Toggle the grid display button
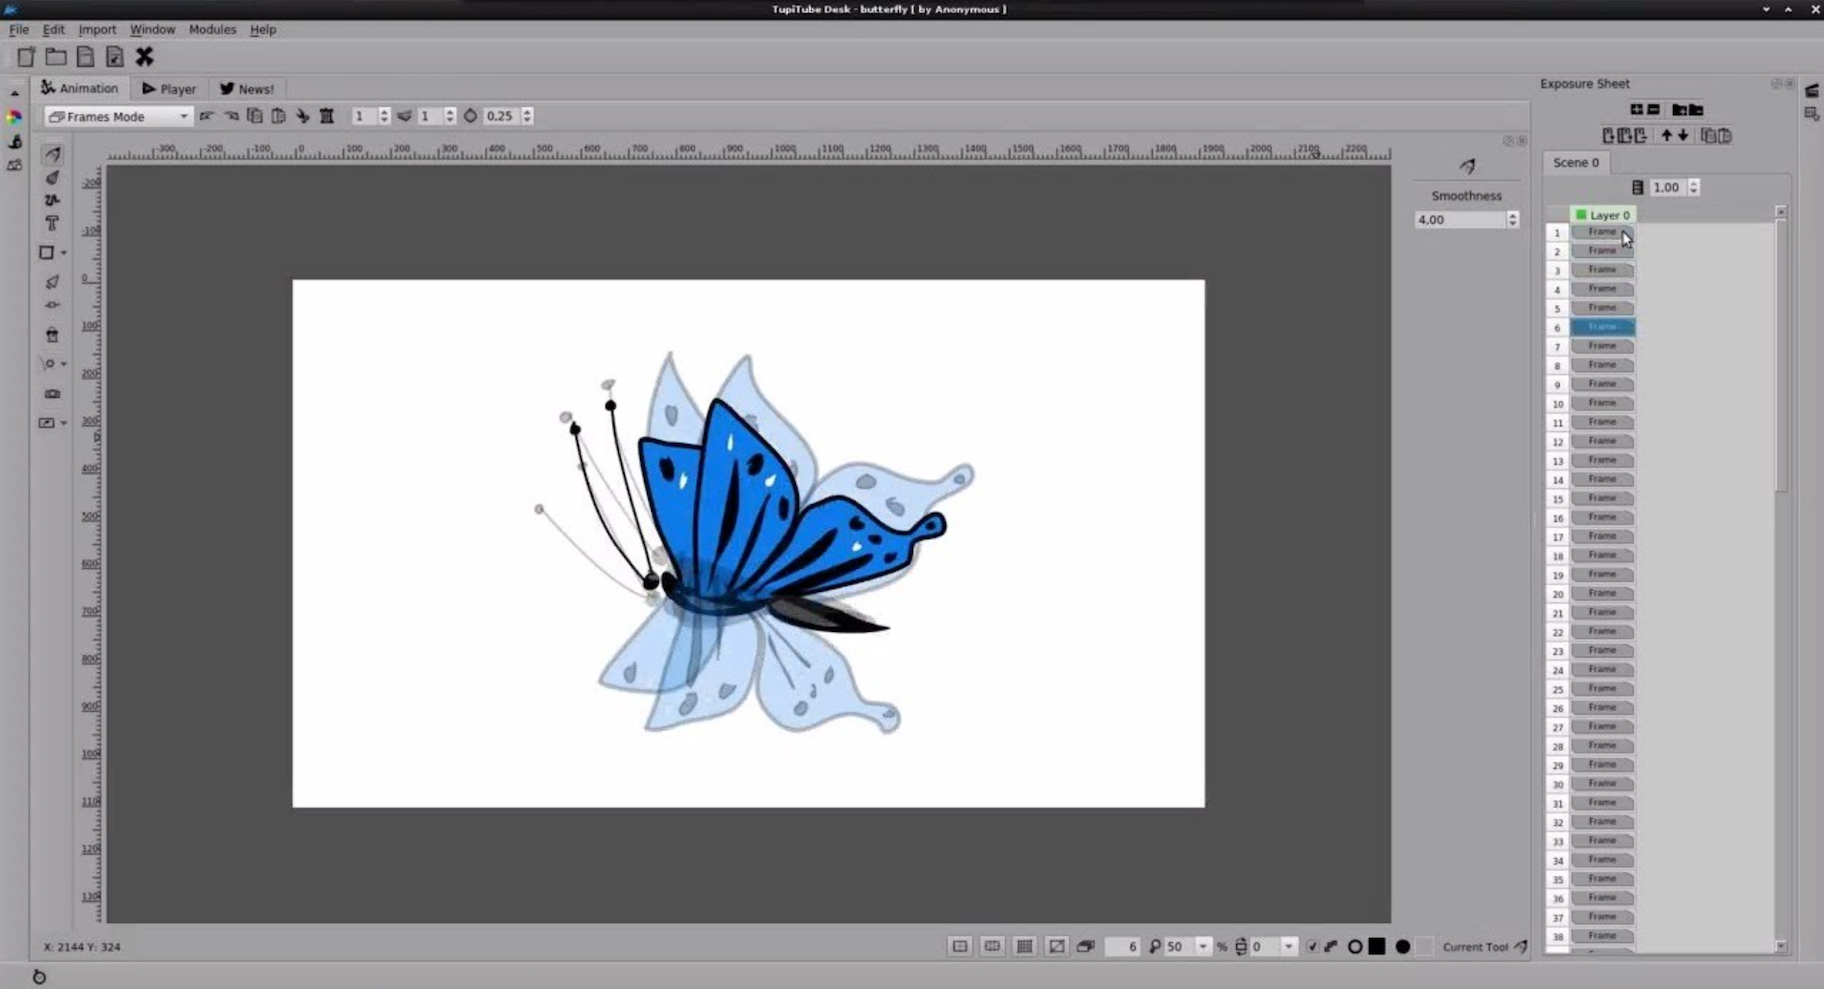 [1024, 947]
